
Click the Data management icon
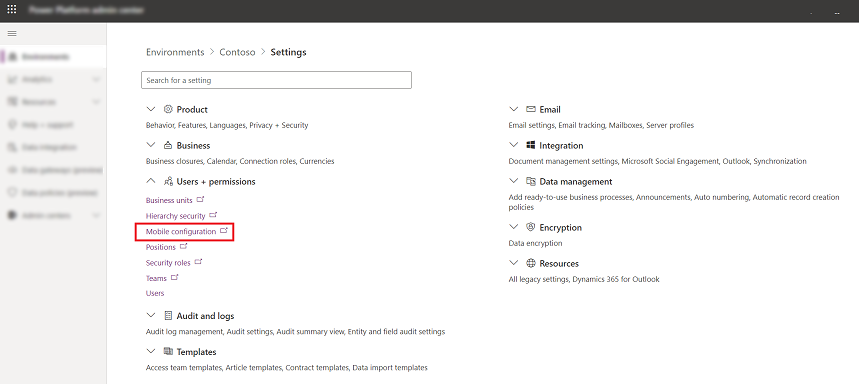531,181
